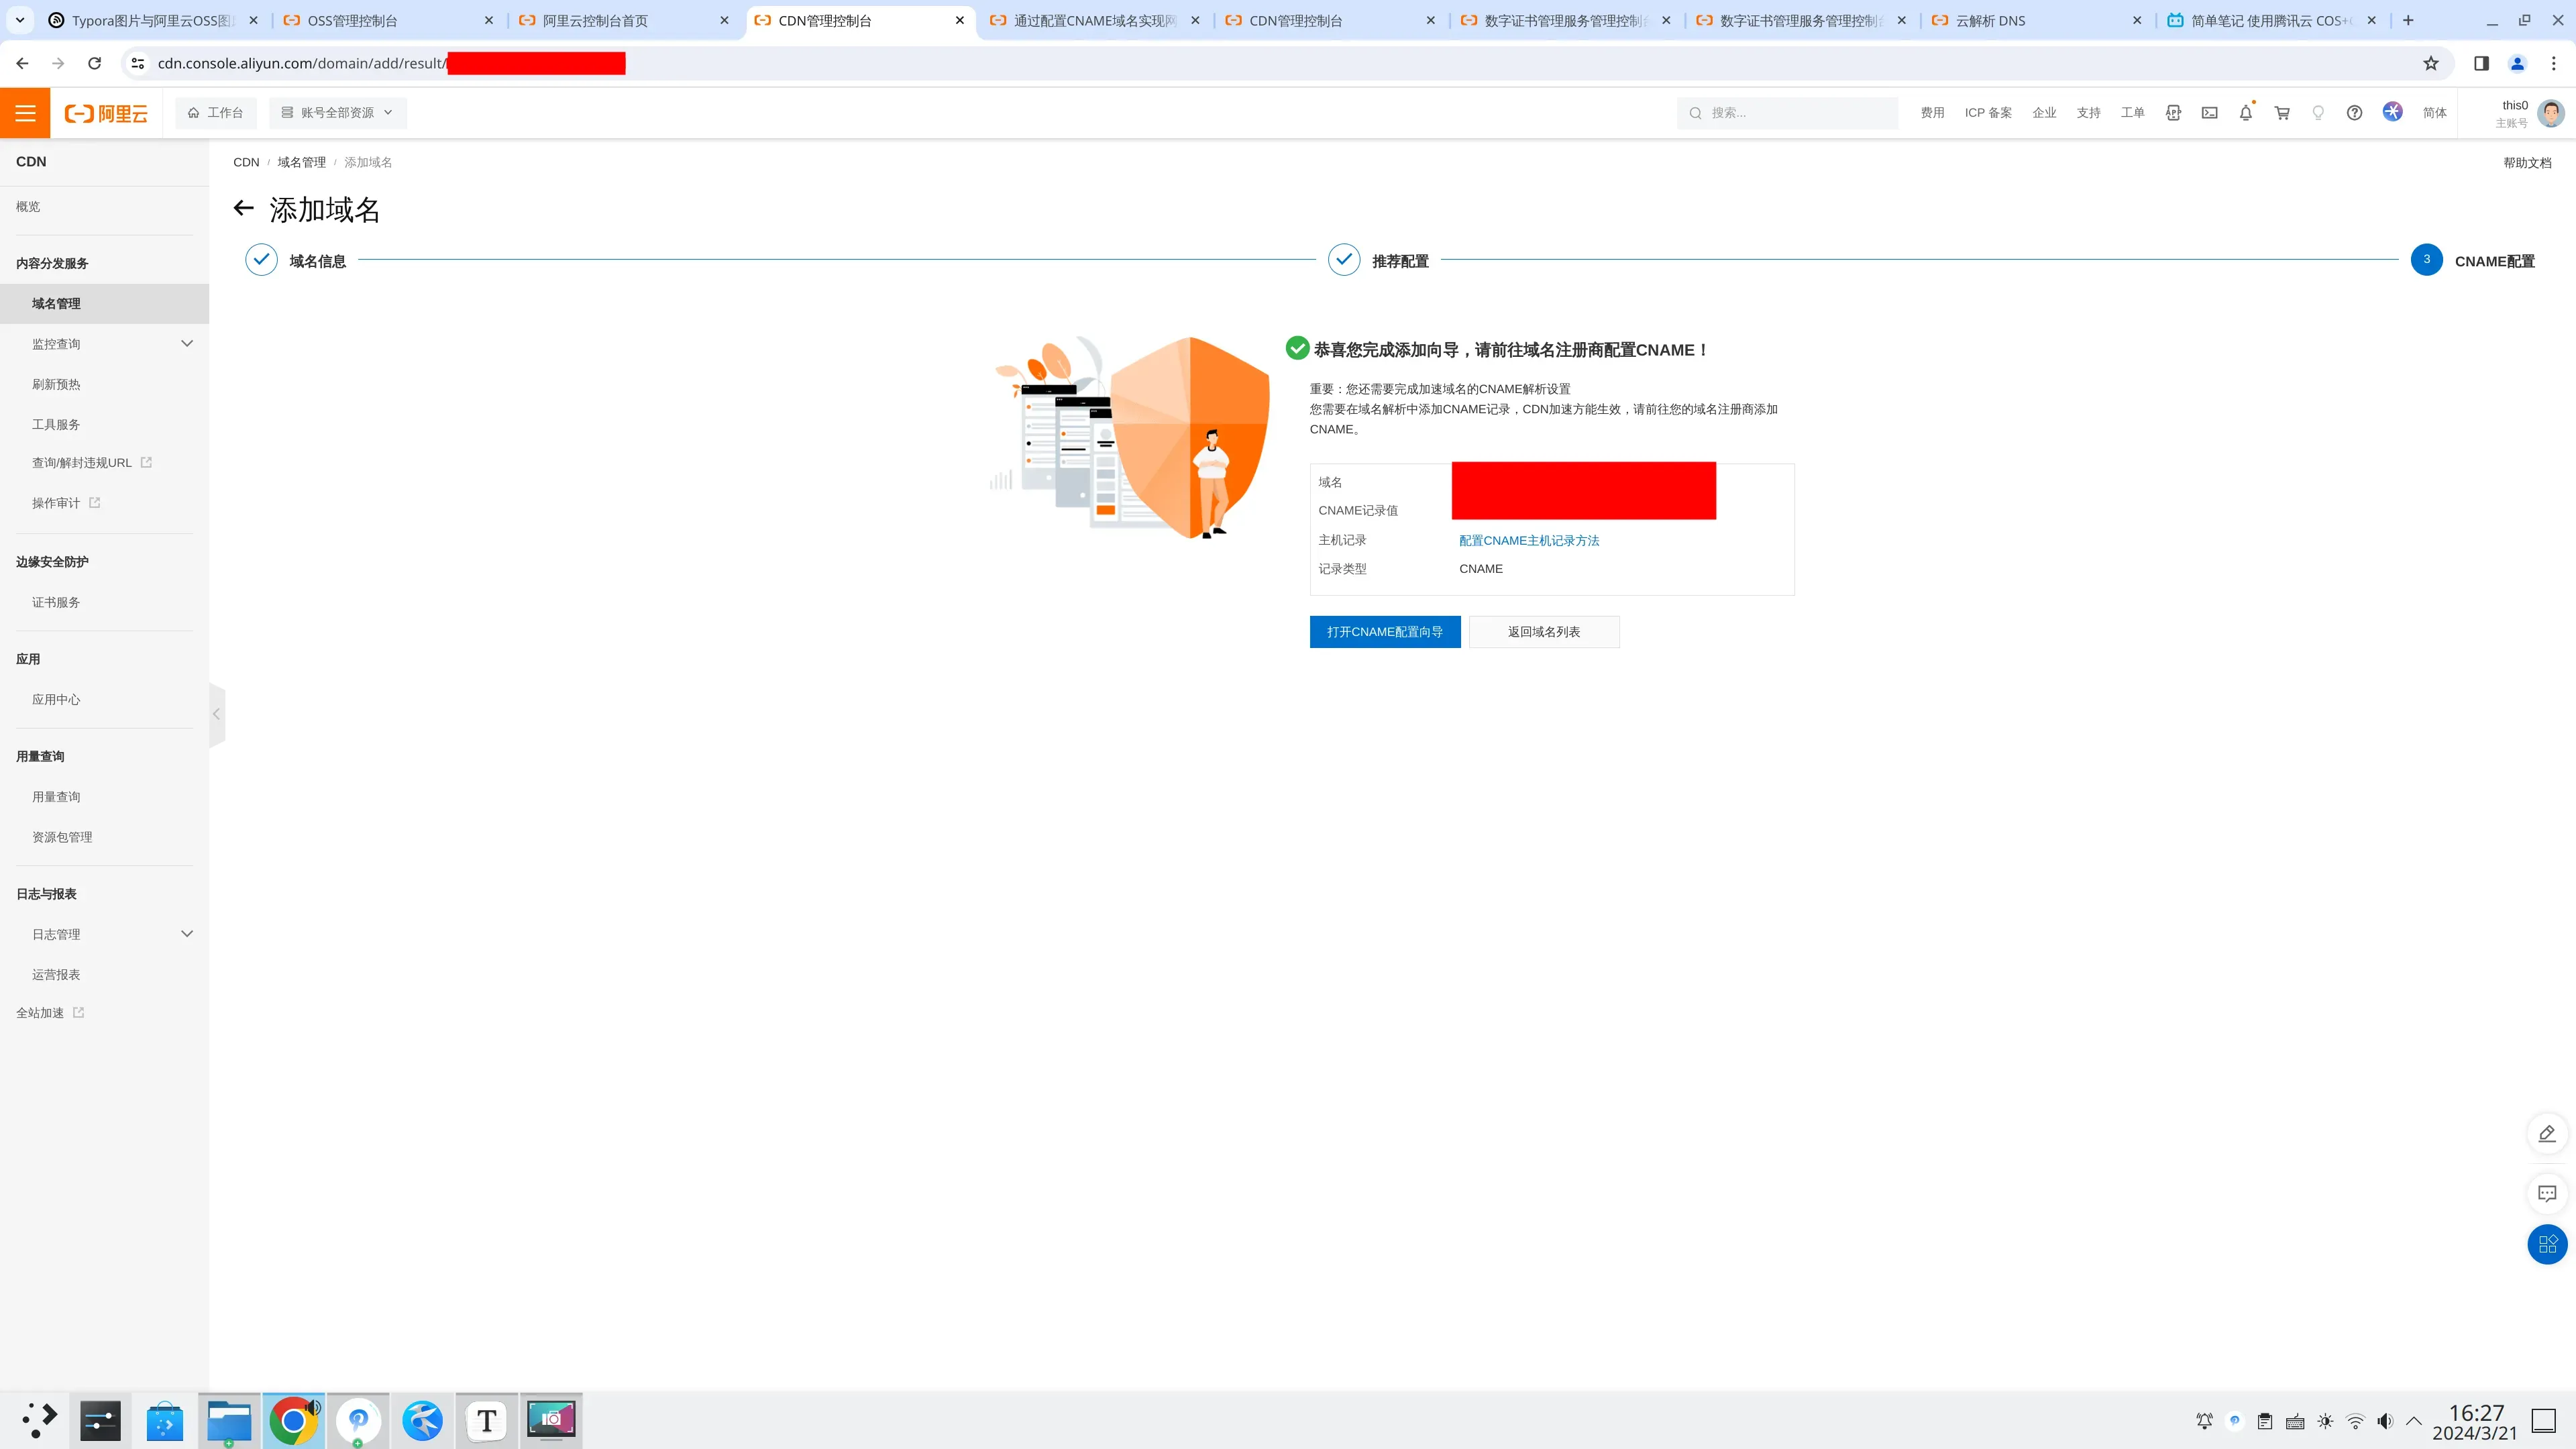Open the Cloud Shell terminal icon
Image resolution: width=2576 pixels, height=1449 pixels.
pos(2209,113)
